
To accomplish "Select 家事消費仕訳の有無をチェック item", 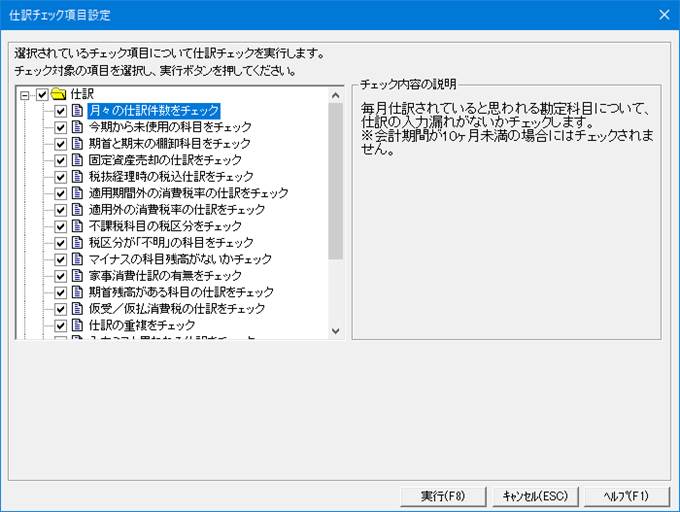I will (x=165, y=276).
